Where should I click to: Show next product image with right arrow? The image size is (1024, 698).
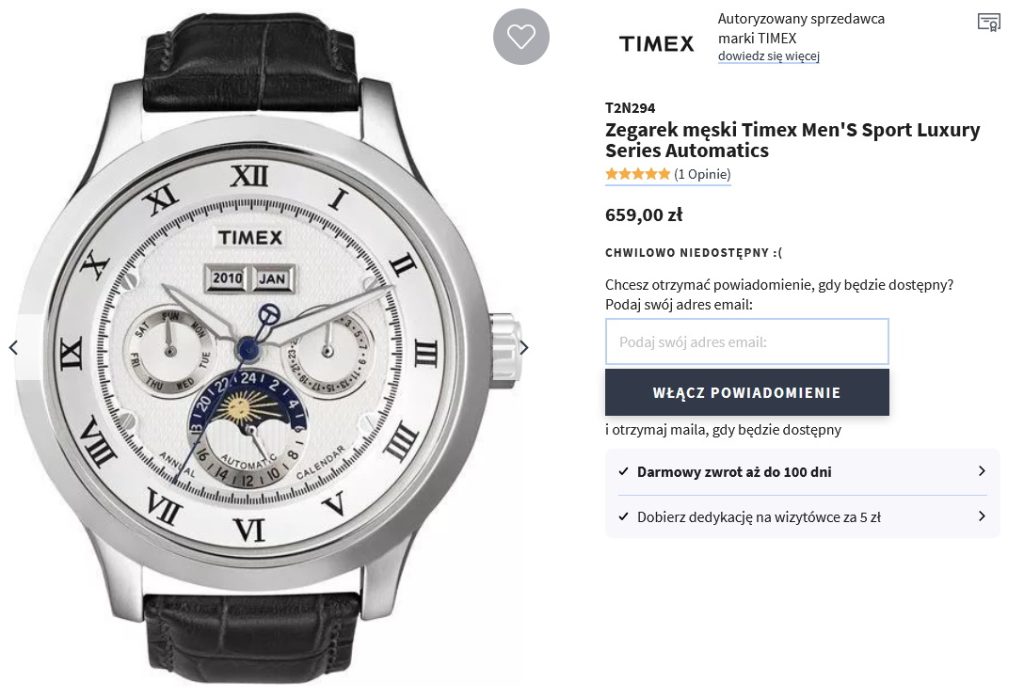coord(524,348)
